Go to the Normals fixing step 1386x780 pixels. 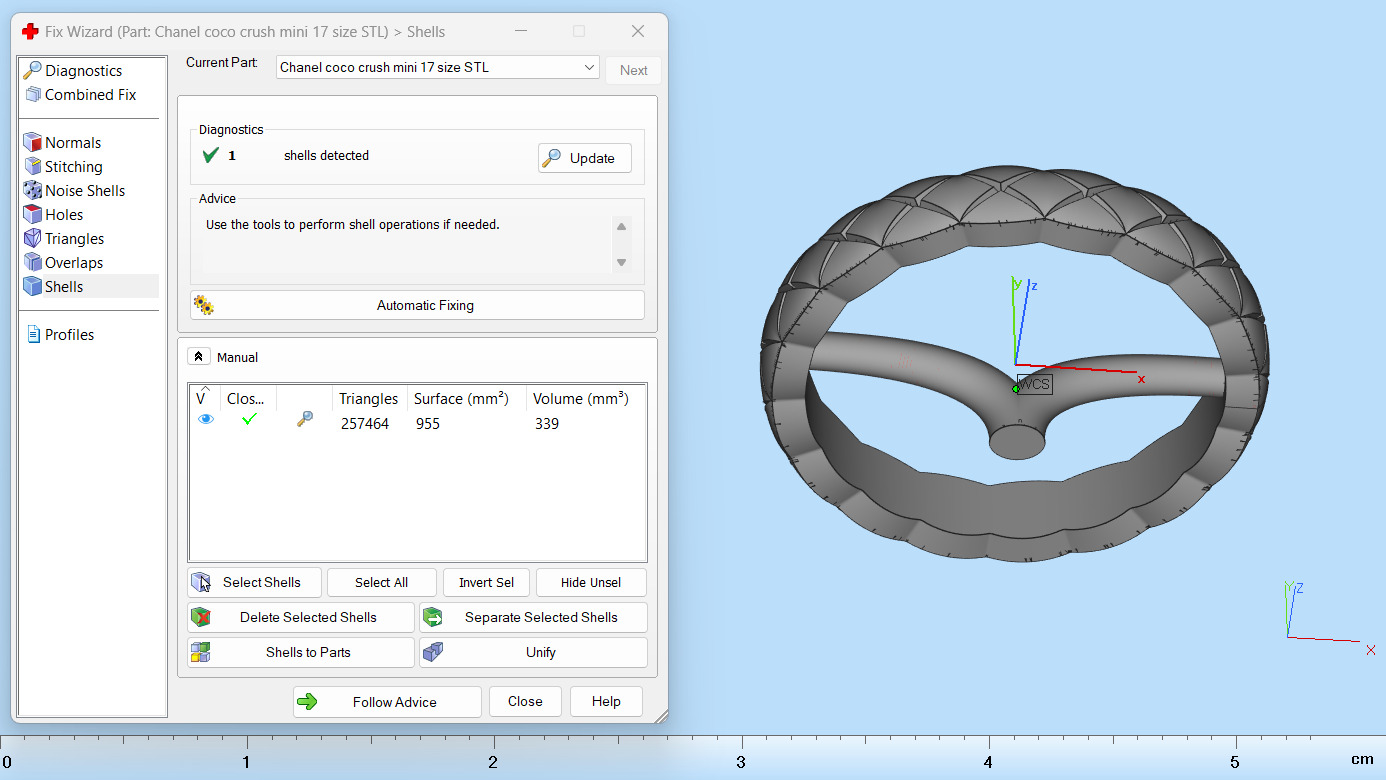(x=73, y=143)
